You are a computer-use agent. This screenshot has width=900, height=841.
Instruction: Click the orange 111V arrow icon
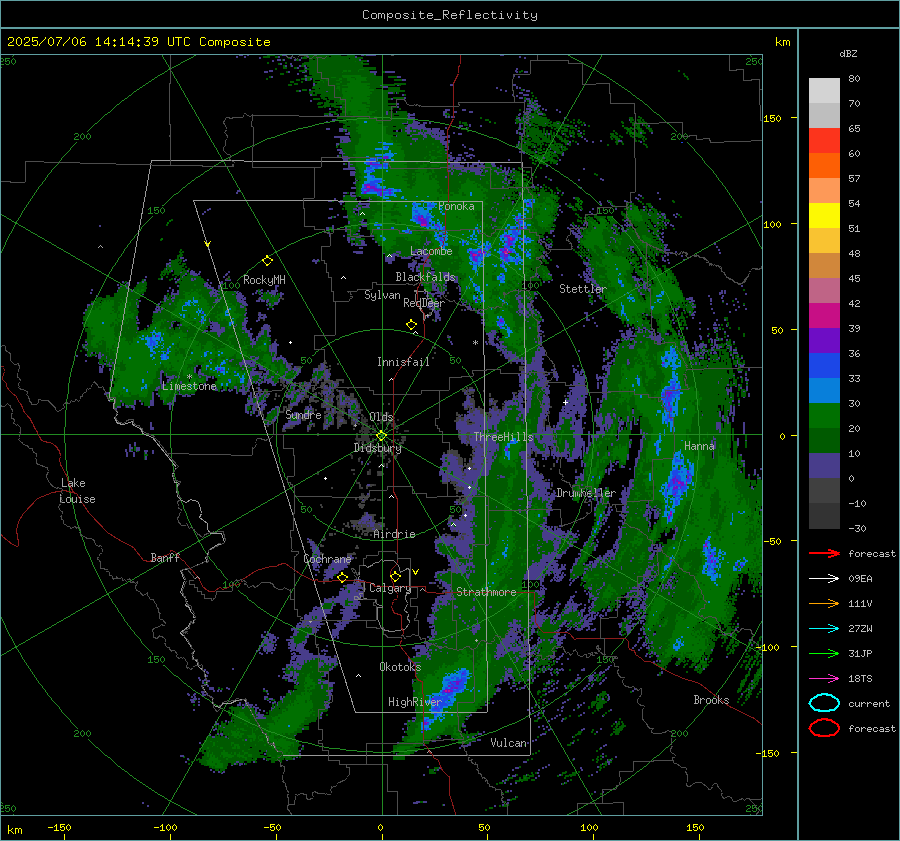pyautogui.click(x=824, y=603)
